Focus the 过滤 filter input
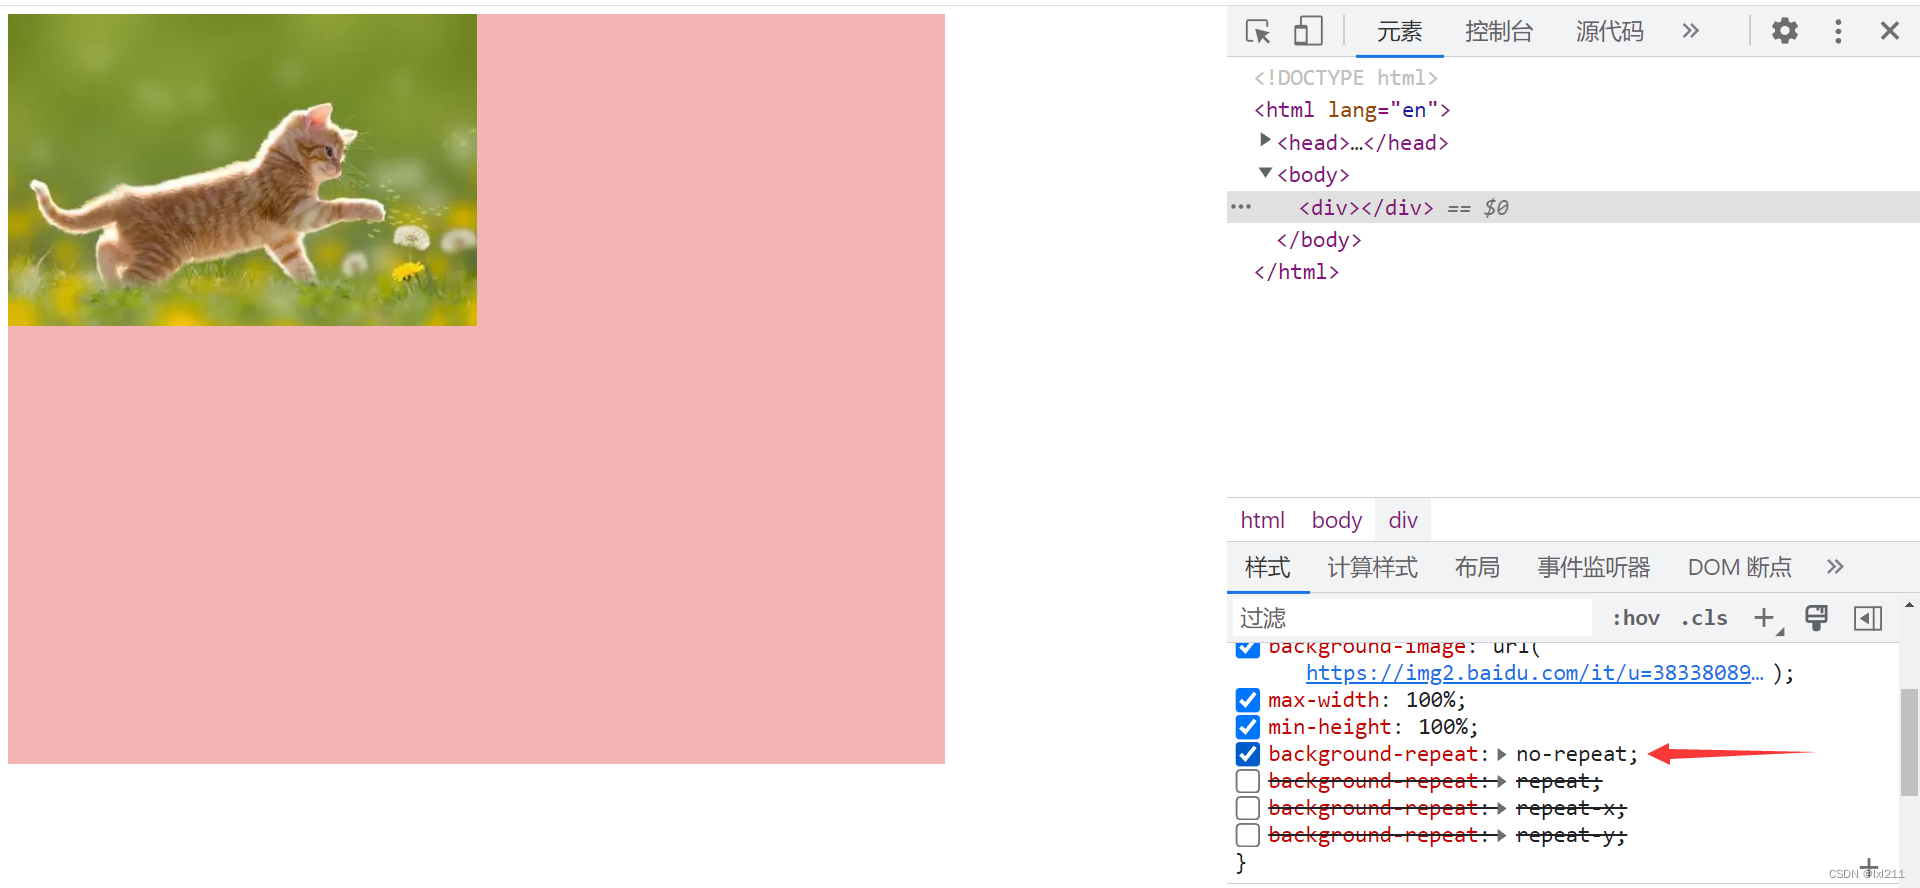The width and height of the screenshot is (1920, 888). pyautogui.click(x=1410, y=618)
